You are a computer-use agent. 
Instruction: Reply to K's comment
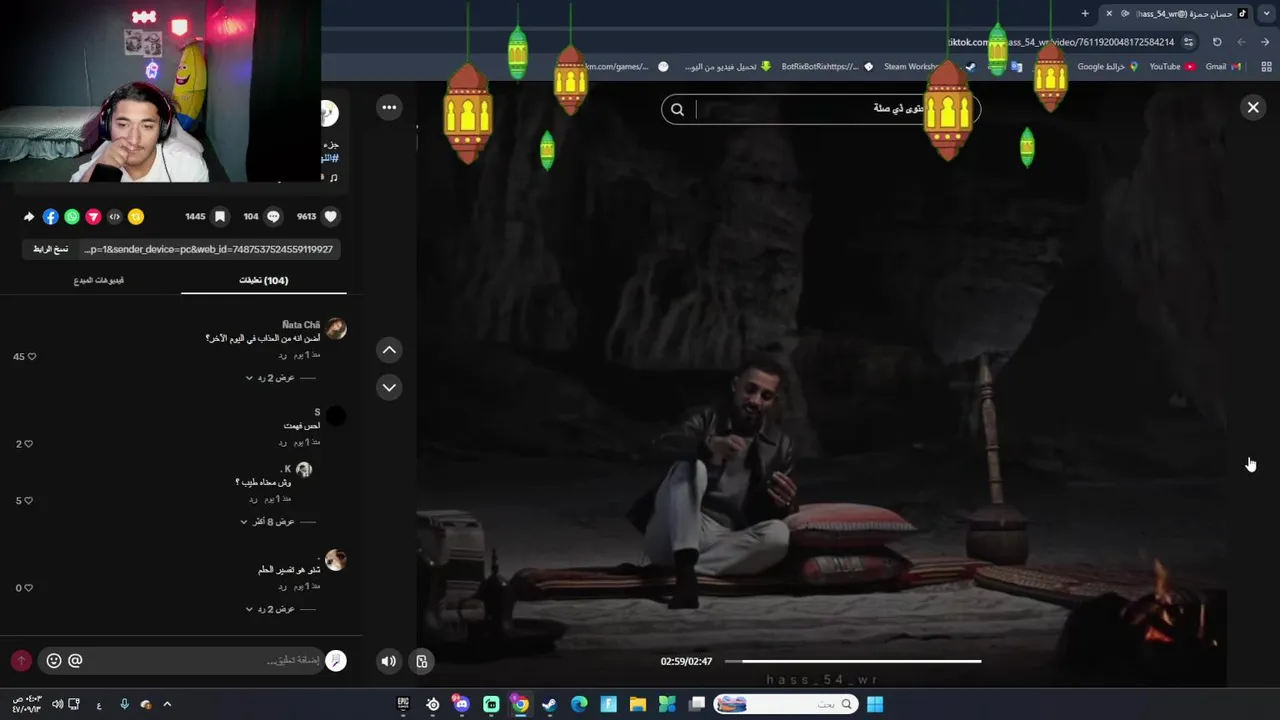click(x=253, y=499)
